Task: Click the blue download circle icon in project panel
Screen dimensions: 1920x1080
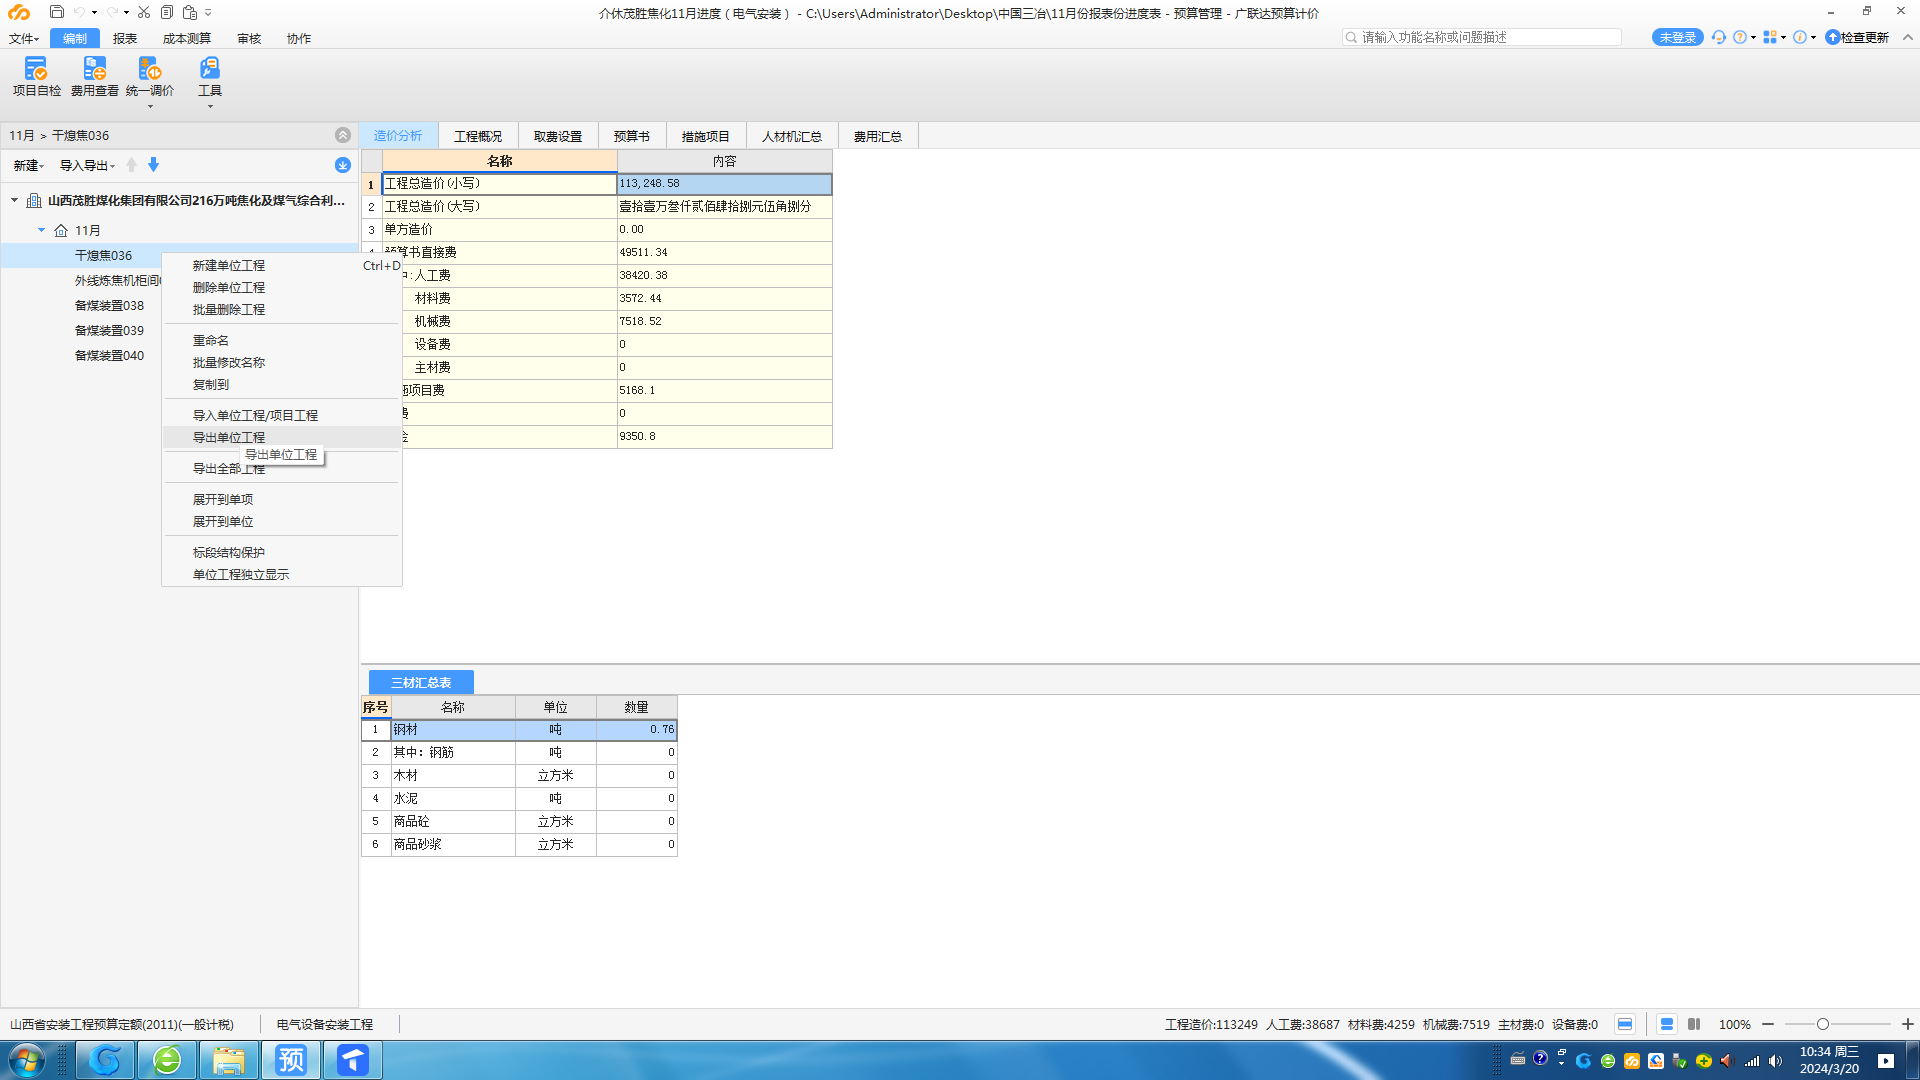Action: point(343,165)
